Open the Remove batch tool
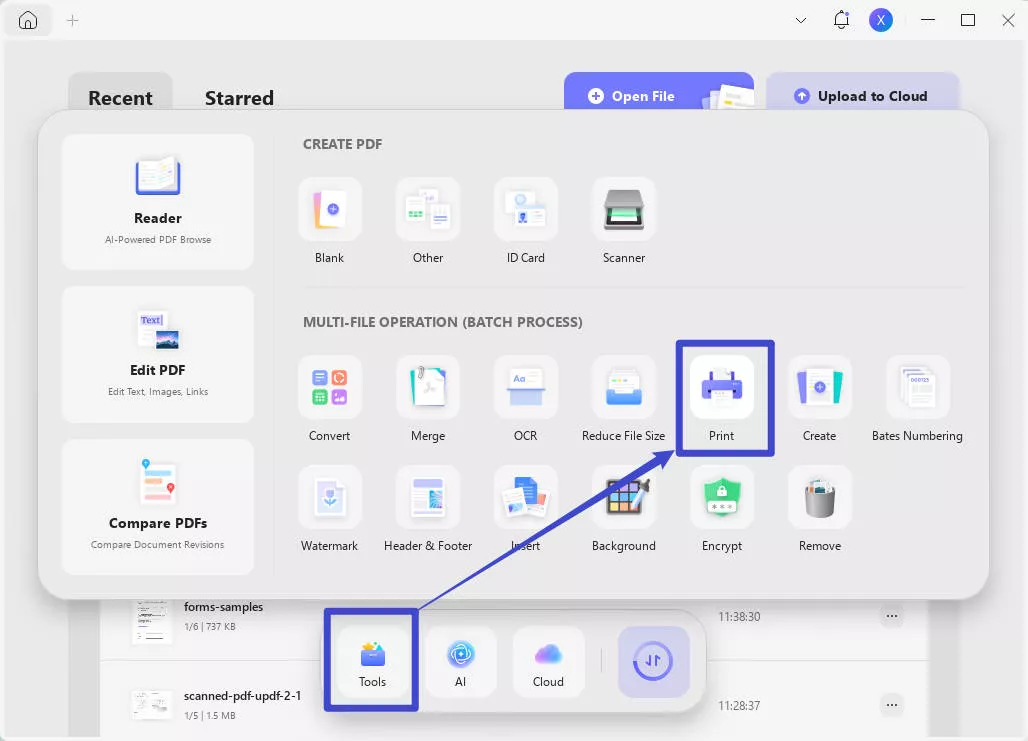Viewport: 1028px width, 741px height. pos(820,498)
